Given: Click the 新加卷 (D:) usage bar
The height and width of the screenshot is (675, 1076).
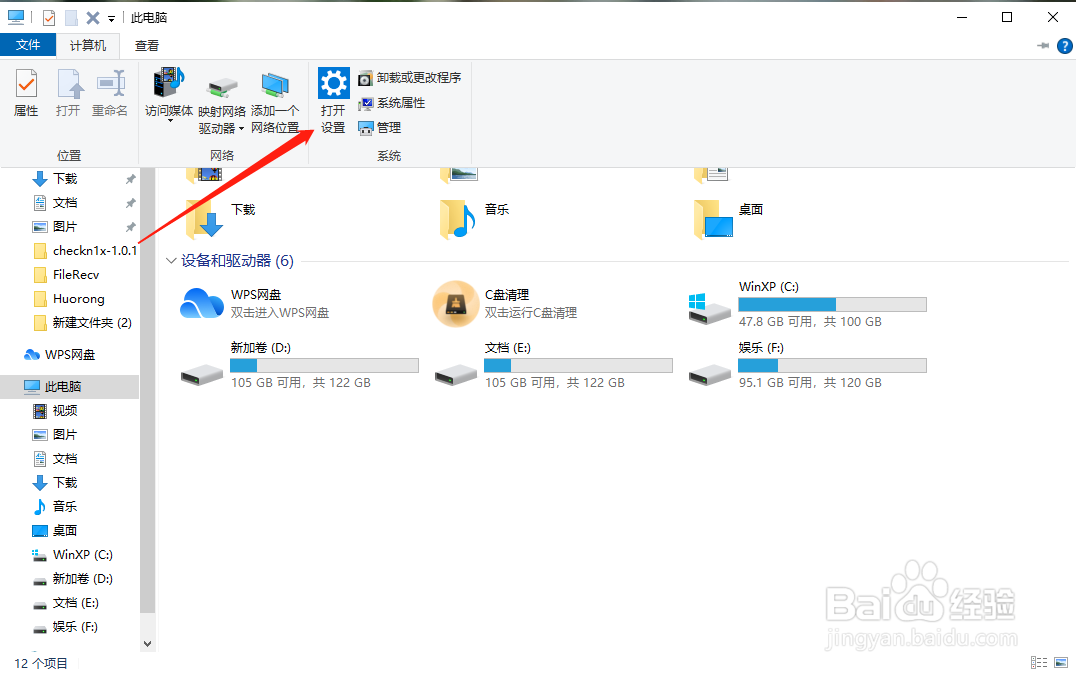Looking at the screenshot, I should tap(325, 366).
